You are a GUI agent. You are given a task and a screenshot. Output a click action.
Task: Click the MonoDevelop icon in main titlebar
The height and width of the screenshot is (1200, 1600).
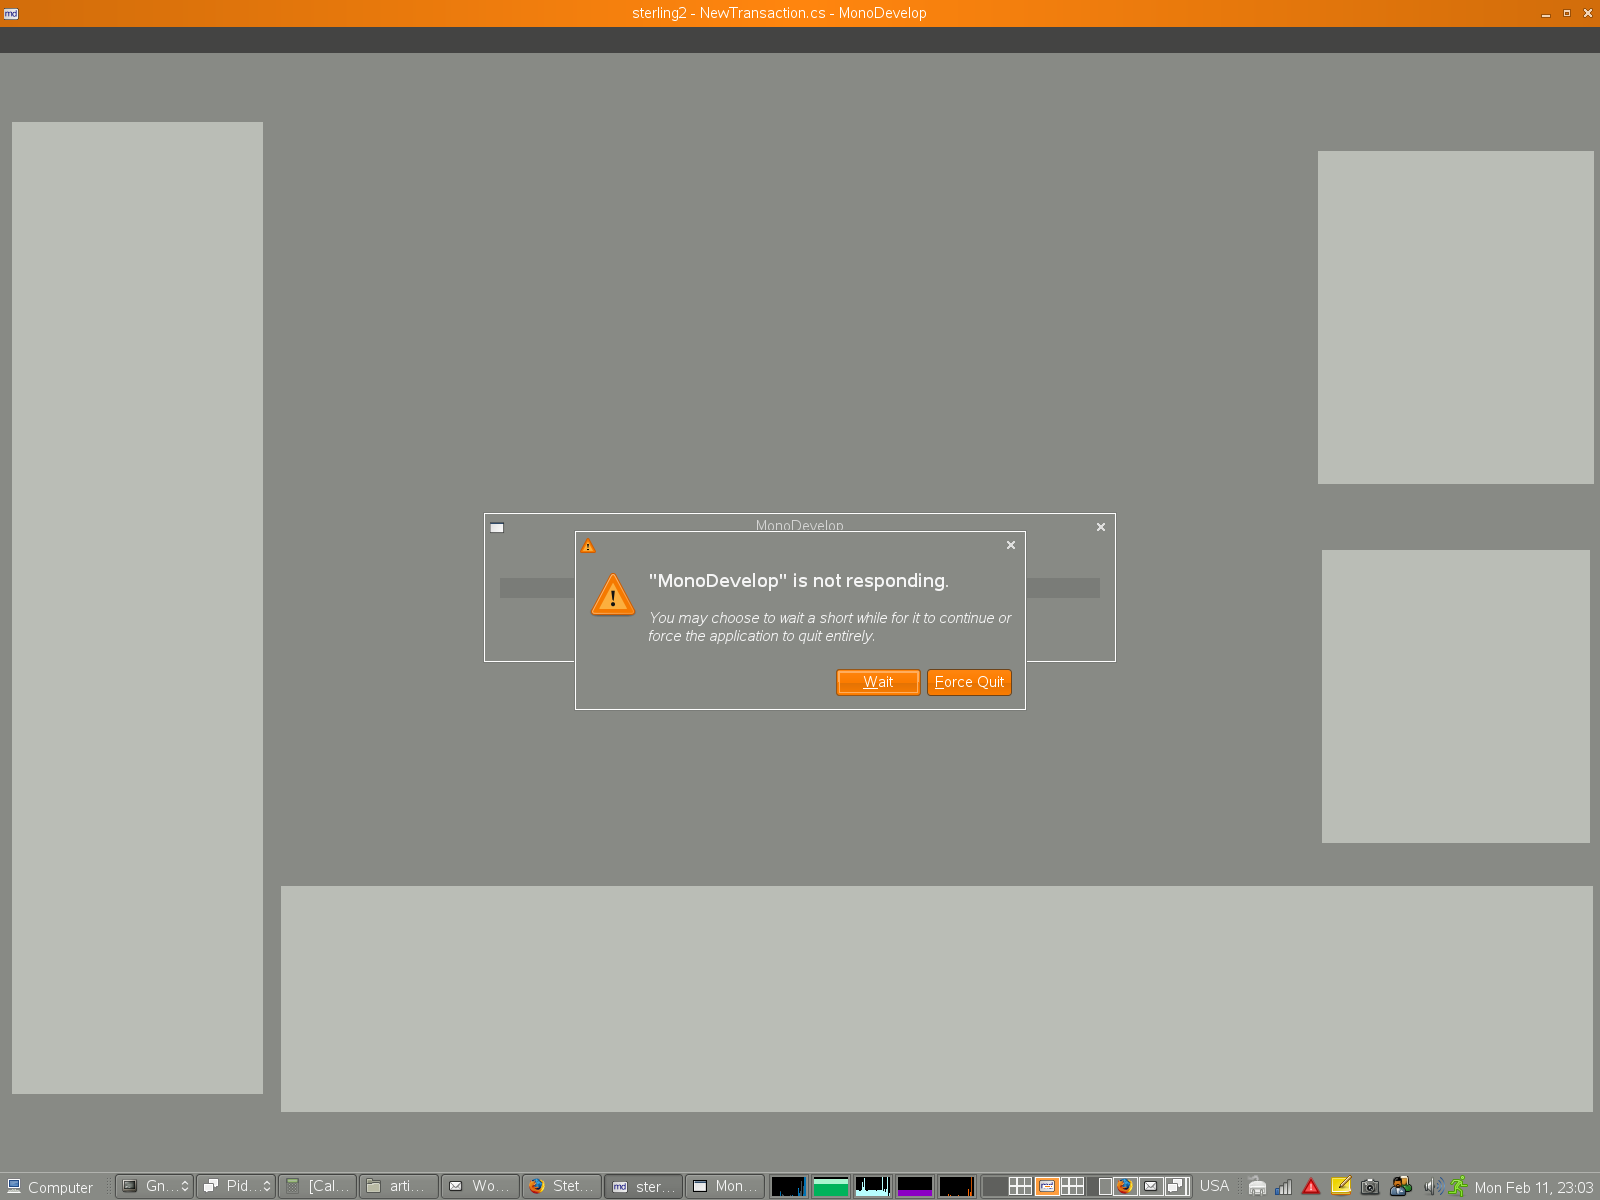12,13
